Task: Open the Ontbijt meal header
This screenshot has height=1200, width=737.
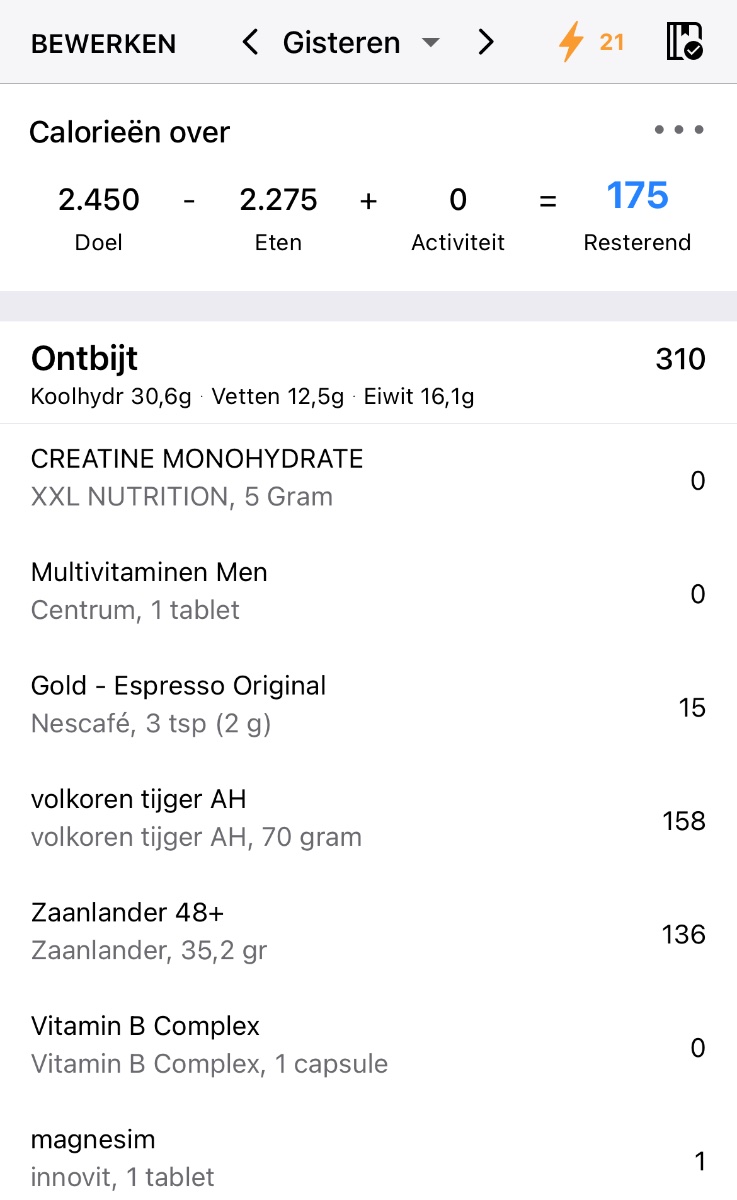Action: [85, 358]
